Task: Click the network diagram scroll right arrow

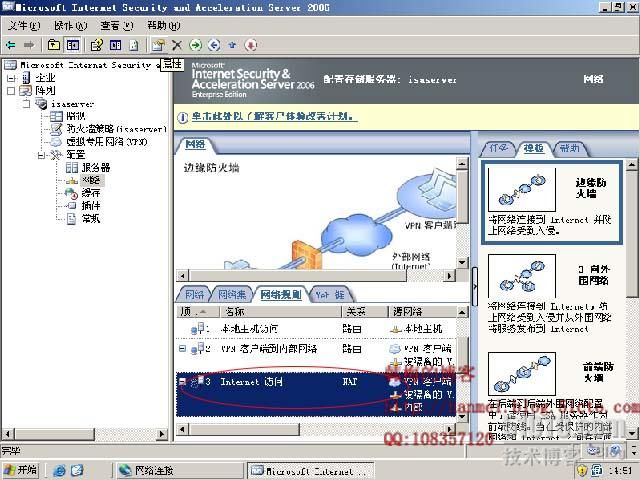Action: [x=449, y=276]
